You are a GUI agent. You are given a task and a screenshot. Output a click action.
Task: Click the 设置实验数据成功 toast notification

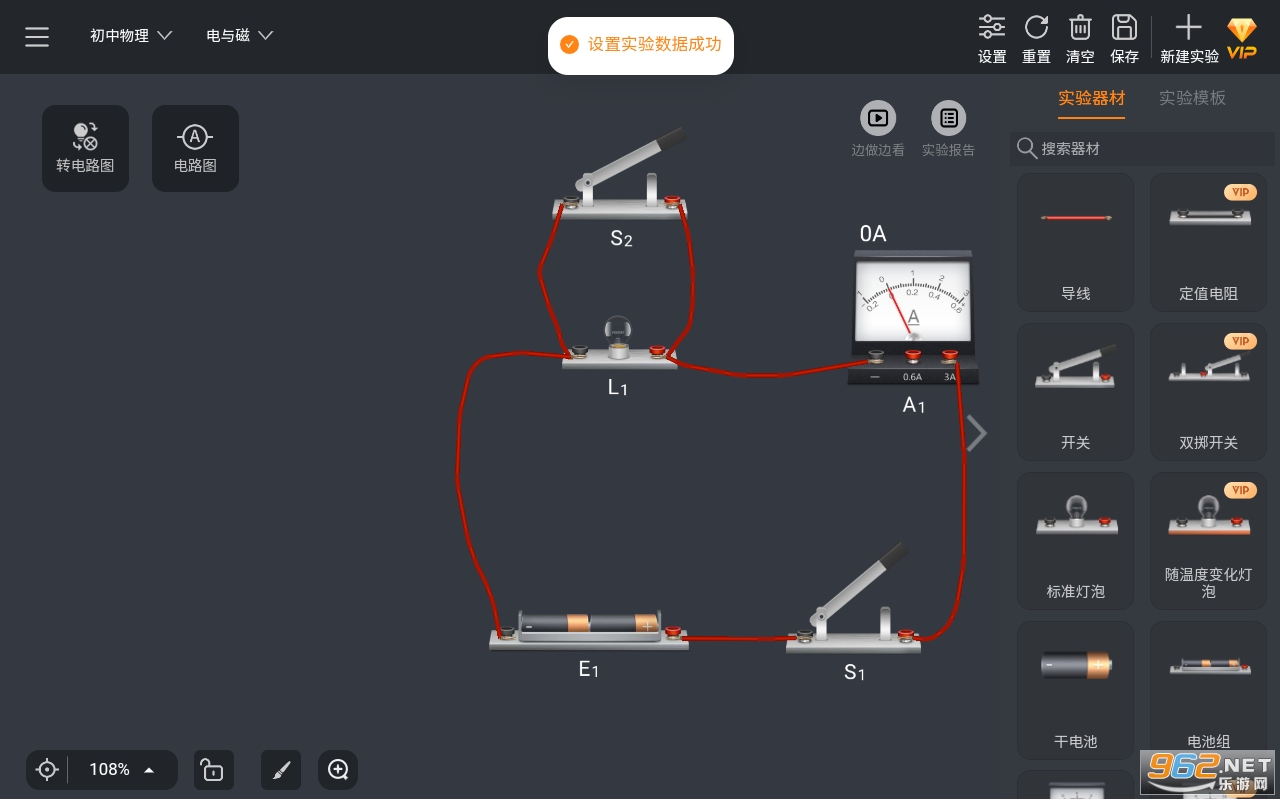tap(641, 44)
